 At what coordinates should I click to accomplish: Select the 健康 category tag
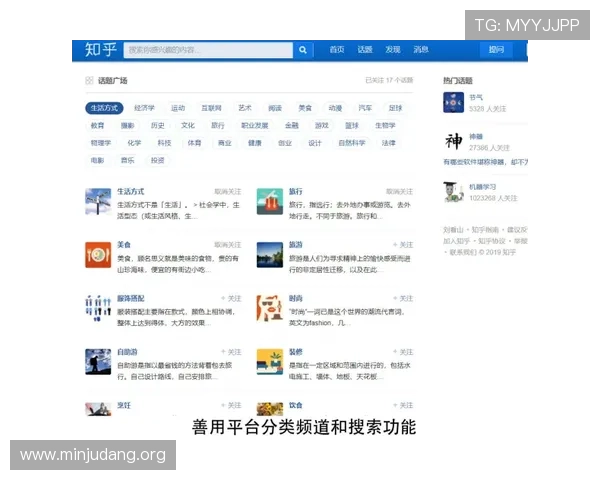coord(254,143)
